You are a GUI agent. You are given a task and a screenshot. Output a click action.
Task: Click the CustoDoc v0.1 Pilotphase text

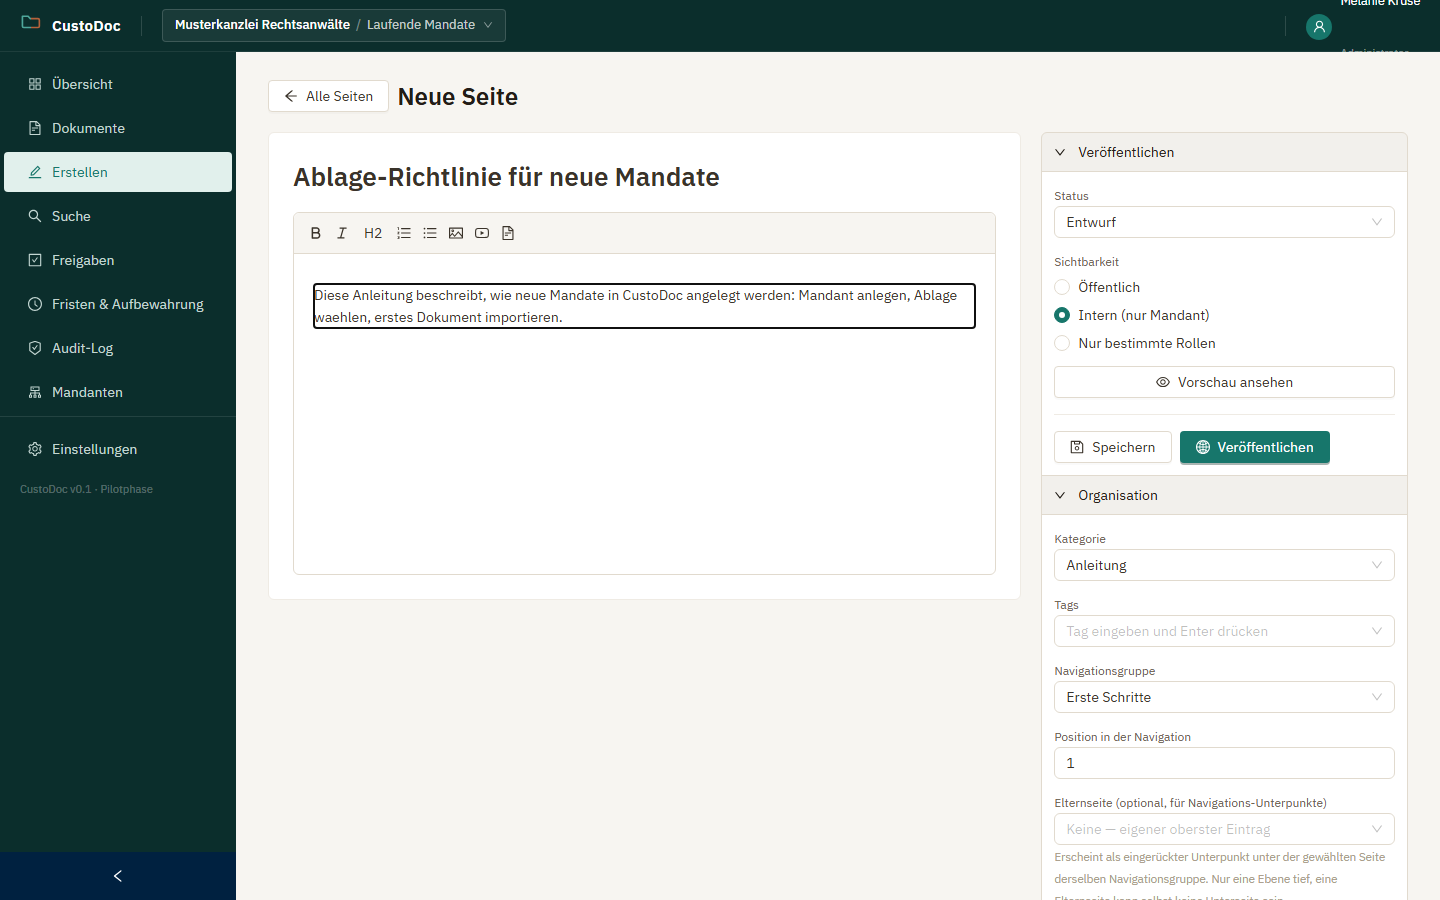coord(86,489)
